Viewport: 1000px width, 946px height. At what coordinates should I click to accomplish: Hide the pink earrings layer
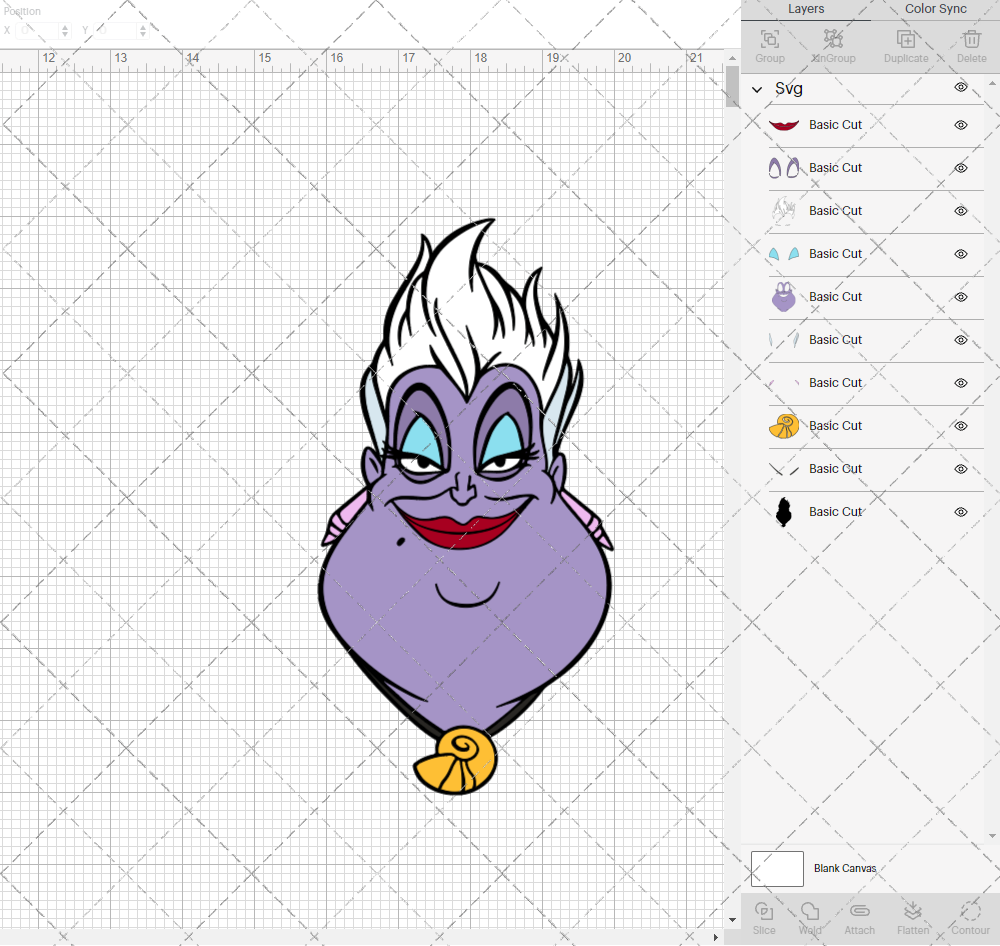coord(960,383)
